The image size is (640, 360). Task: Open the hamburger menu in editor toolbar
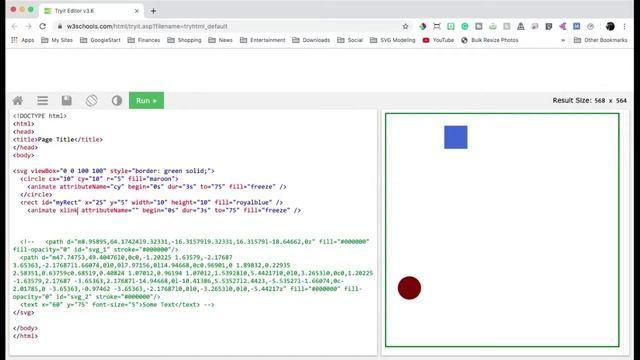click(x=42, y=100)
